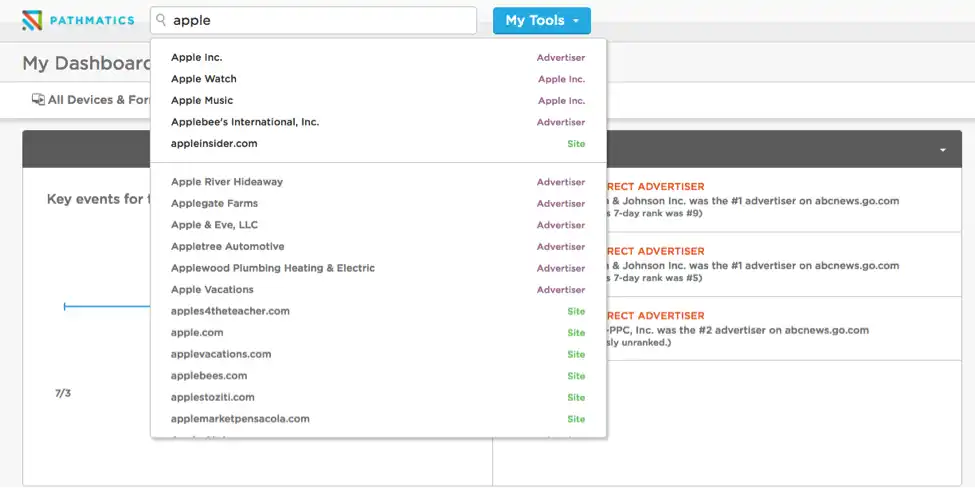Pick Applebee's International, Inc. result
The image size is (975, 488).
point(378,122)
